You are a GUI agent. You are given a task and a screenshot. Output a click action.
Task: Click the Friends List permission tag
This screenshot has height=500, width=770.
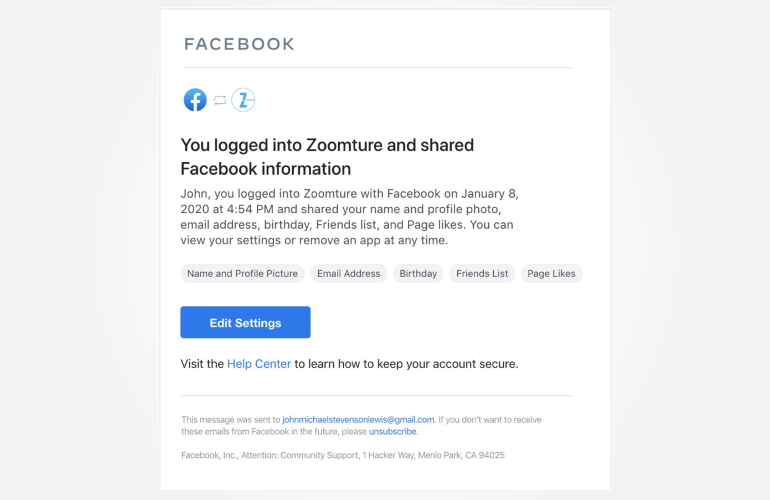pos(482,273)
